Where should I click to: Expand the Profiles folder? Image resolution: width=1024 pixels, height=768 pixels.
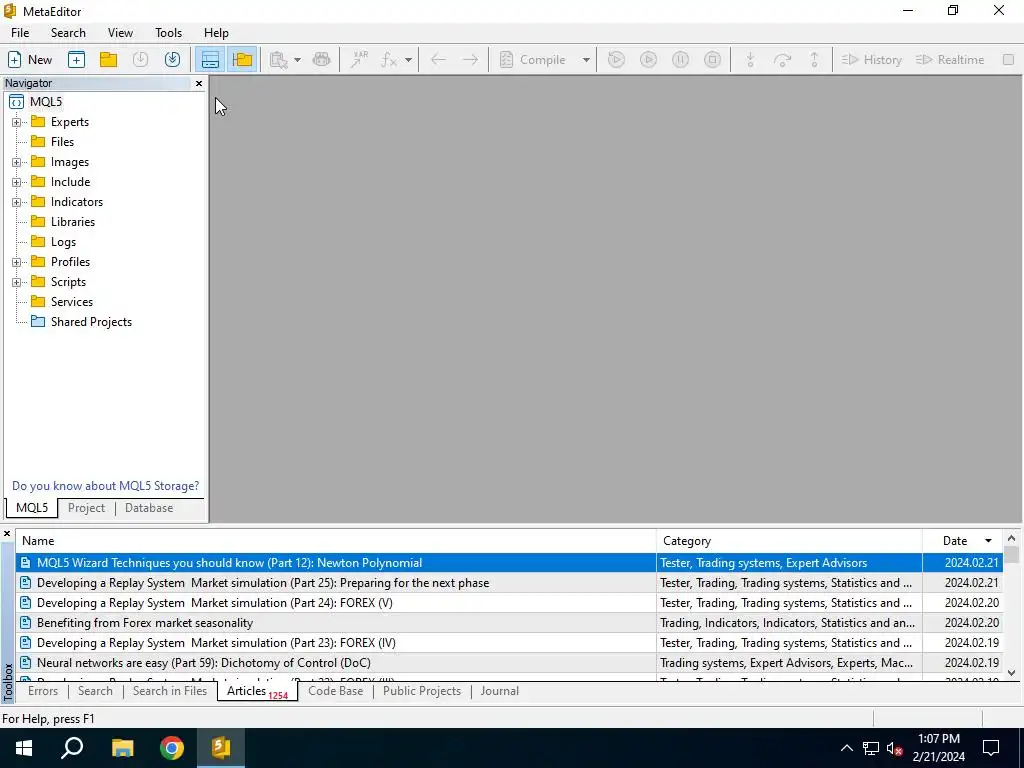[16, 262]
